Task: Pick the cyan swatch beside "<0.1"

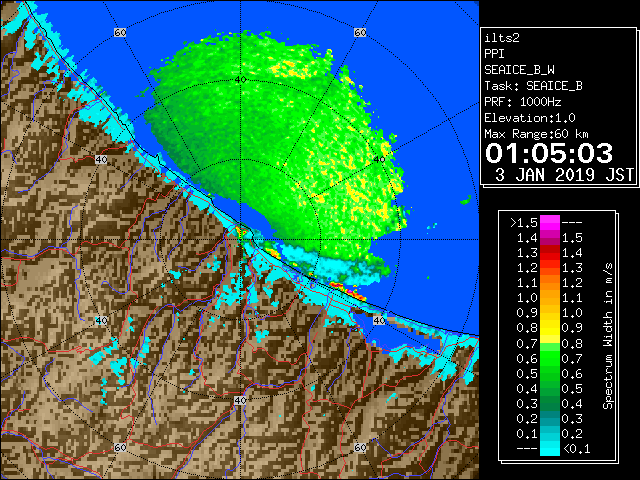Action: point(550,449)
